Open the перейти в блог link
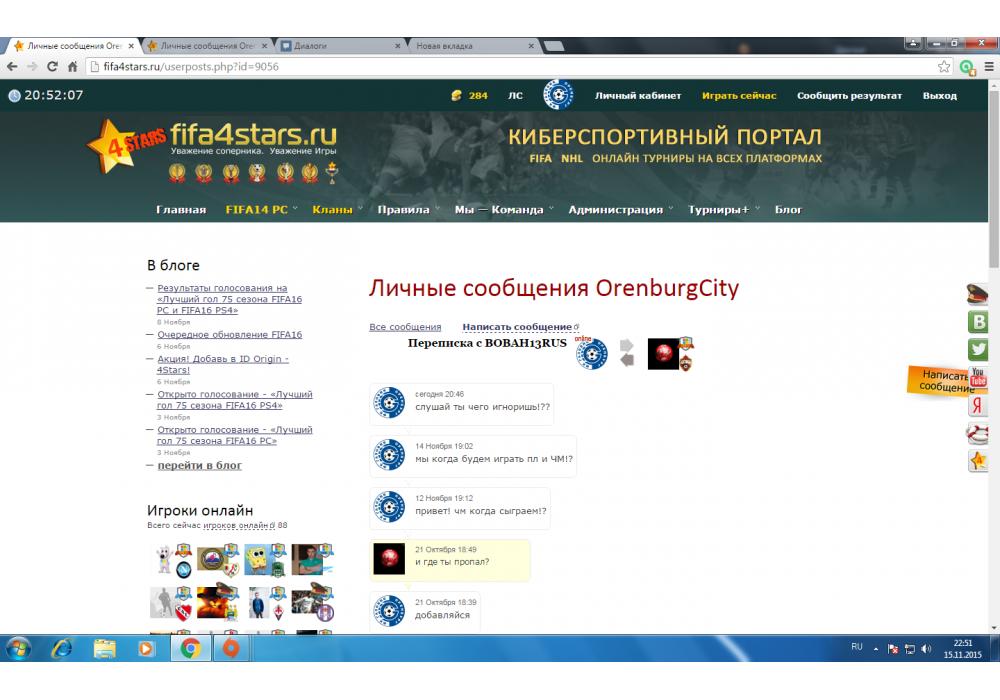 click(199, 465)
